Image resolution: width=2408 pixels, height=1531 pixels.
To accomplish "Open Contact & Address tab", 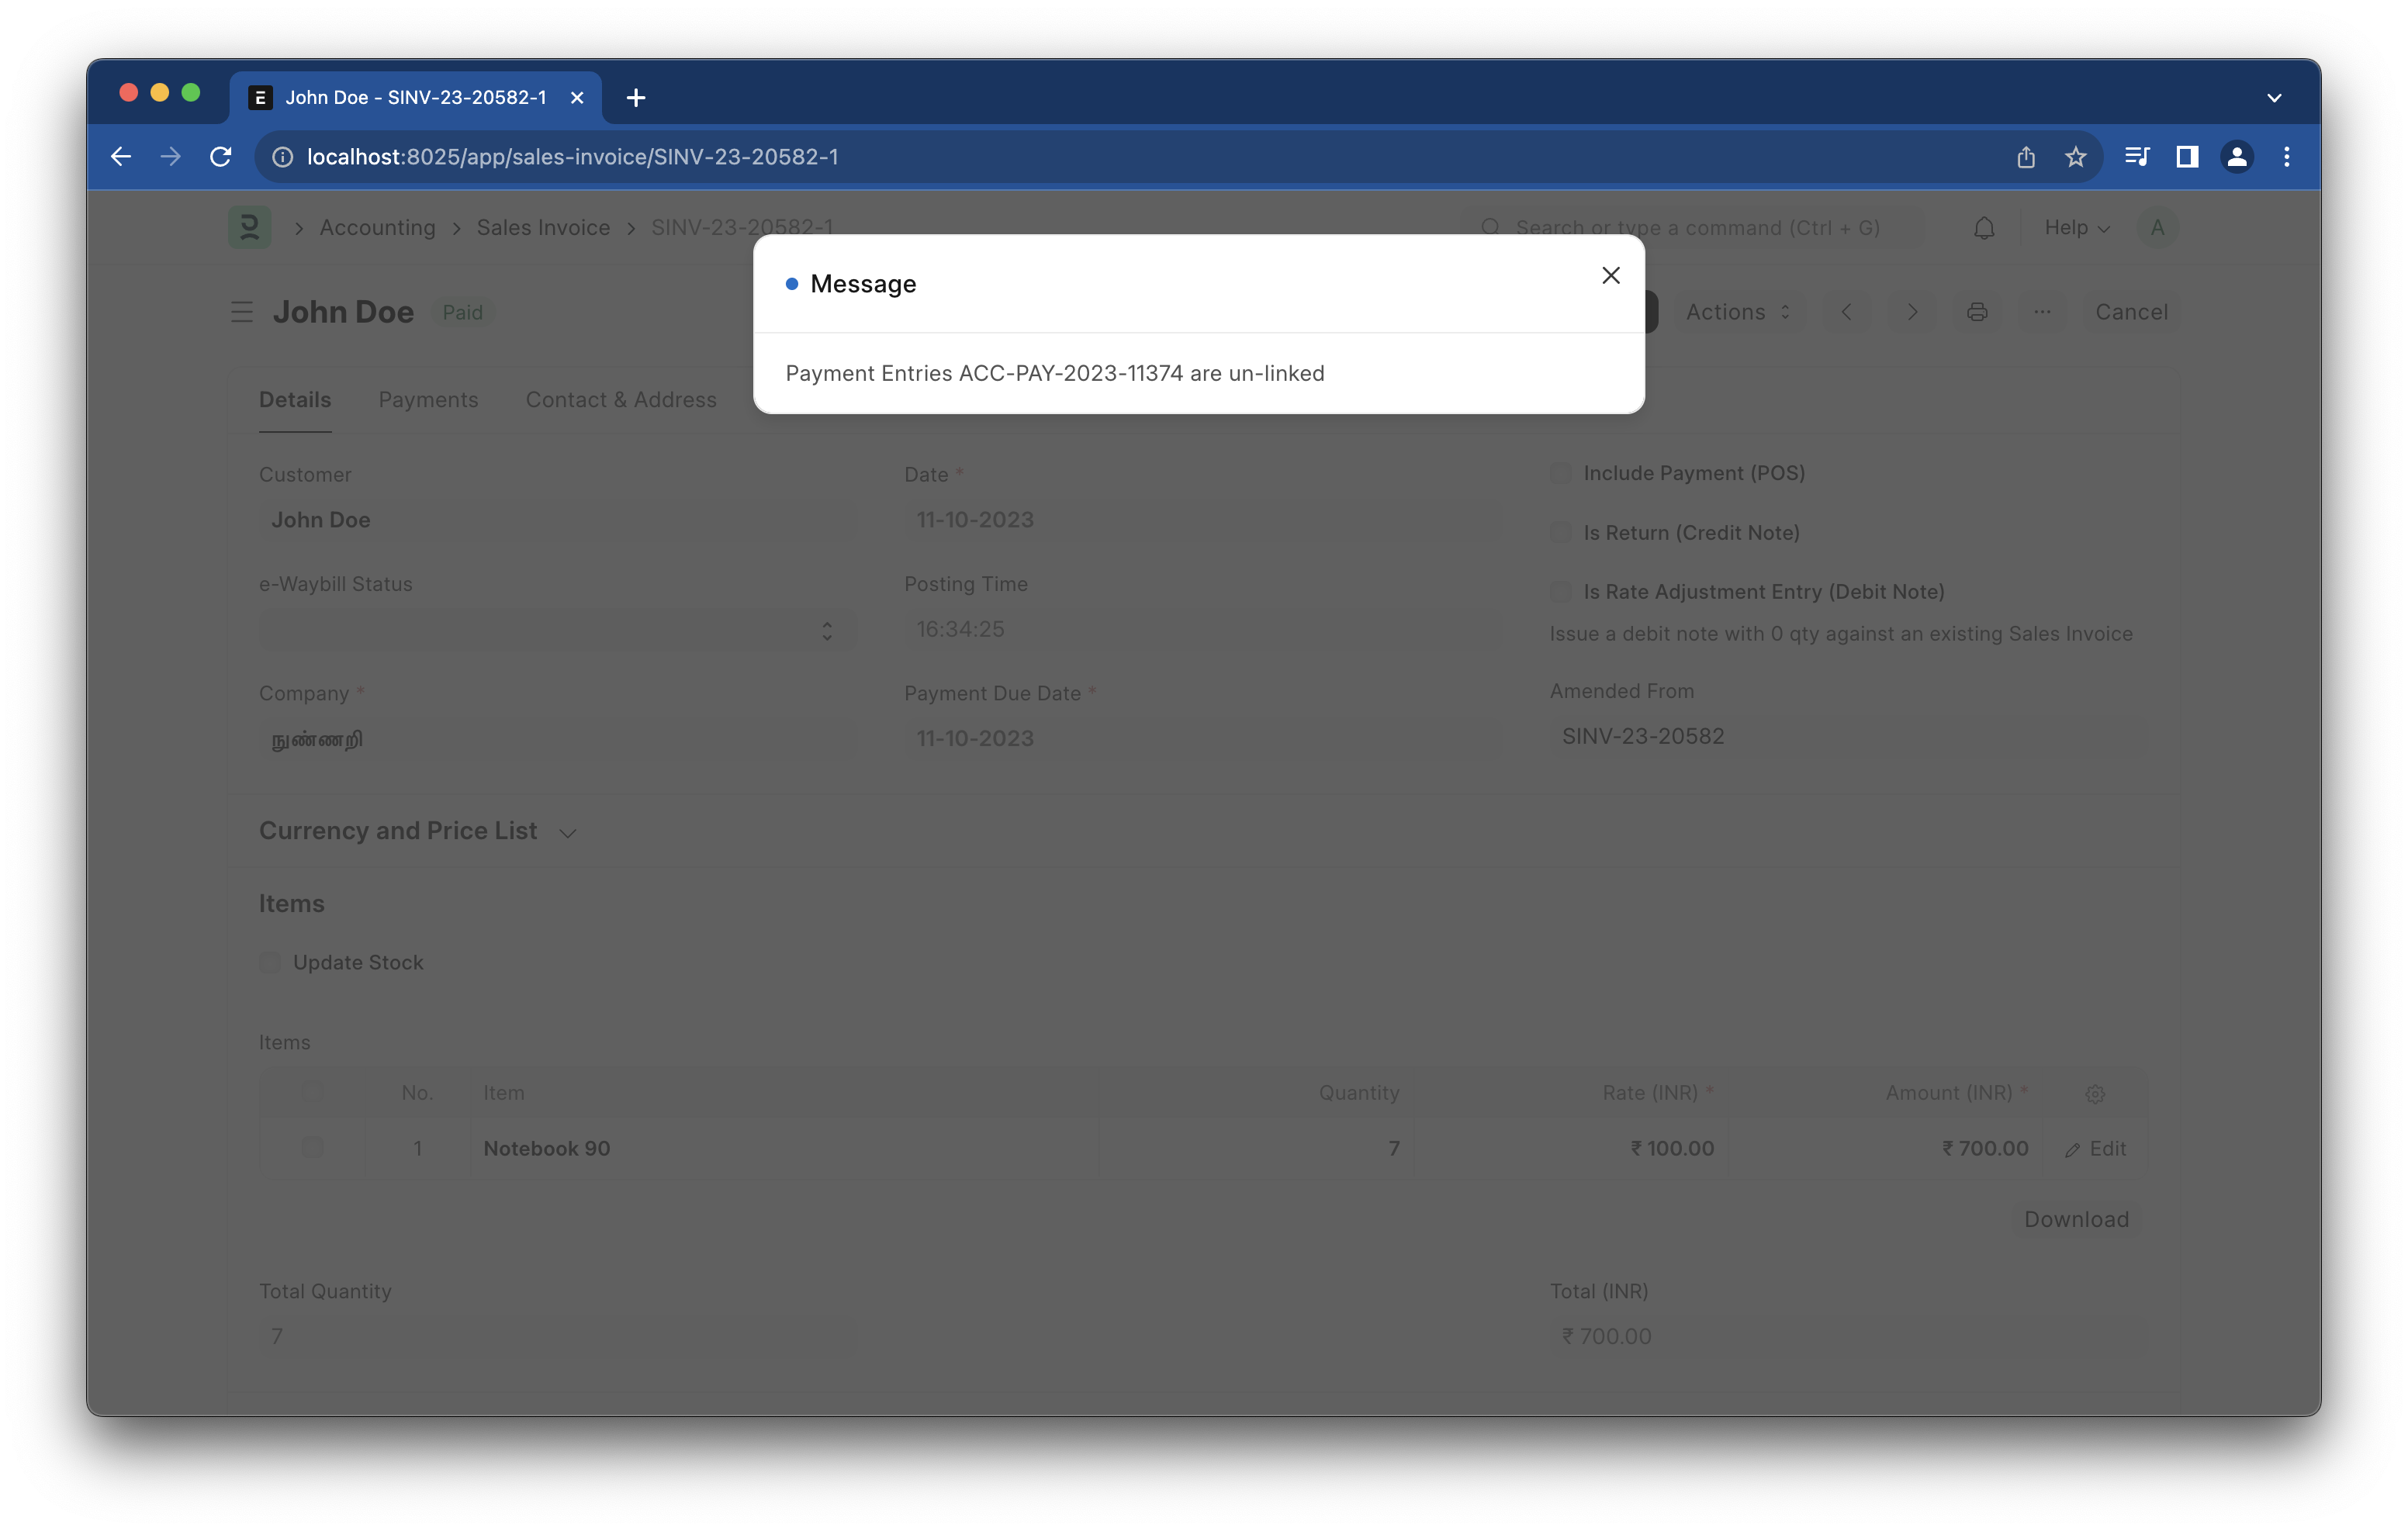I will coord(620,400).
